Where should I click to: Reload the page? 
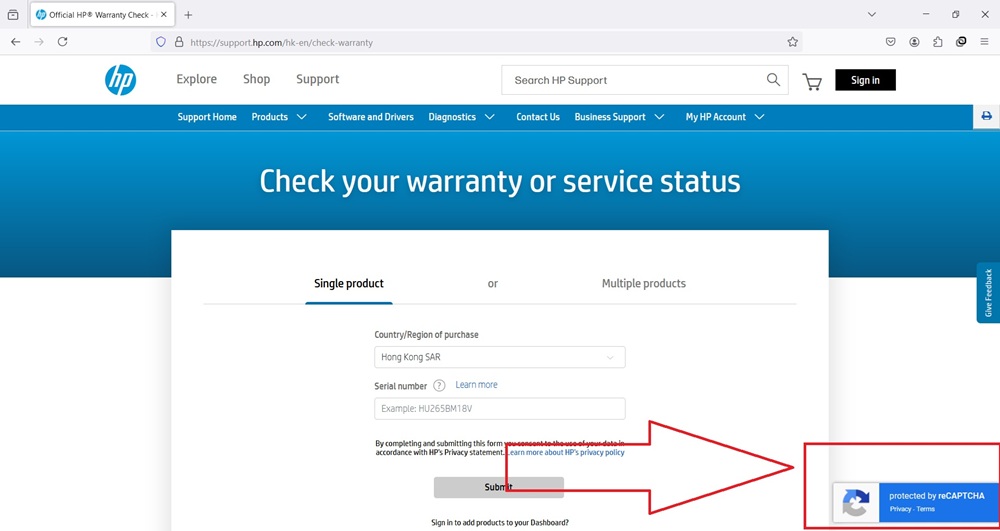[62, 42]
